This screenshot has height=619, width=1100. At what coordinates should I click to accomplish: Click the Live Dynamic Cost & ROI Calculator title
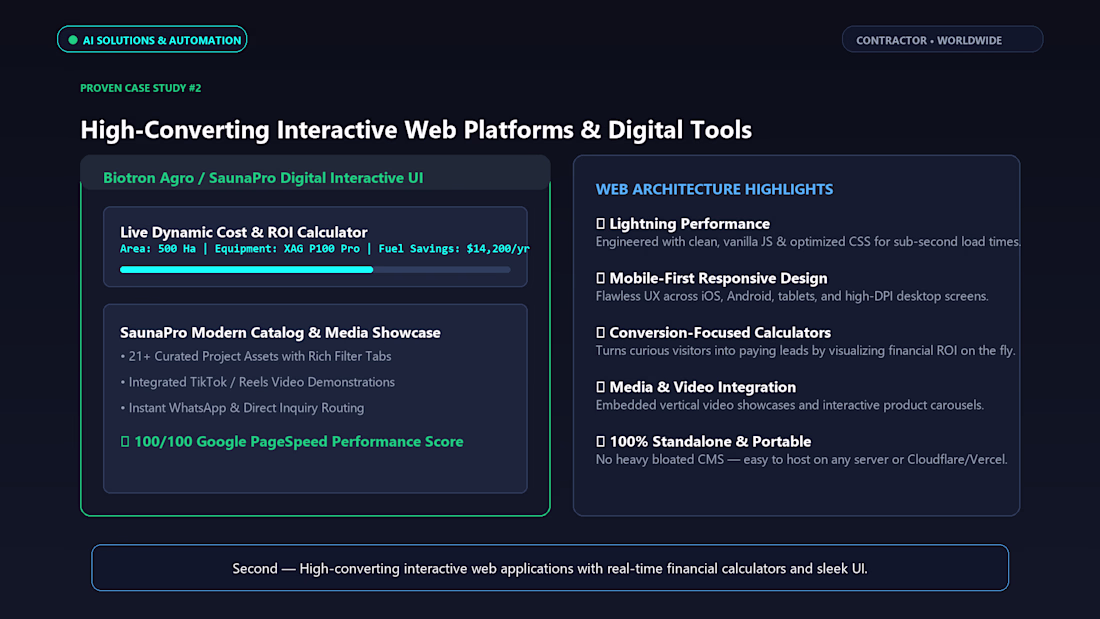click(243, 232)
